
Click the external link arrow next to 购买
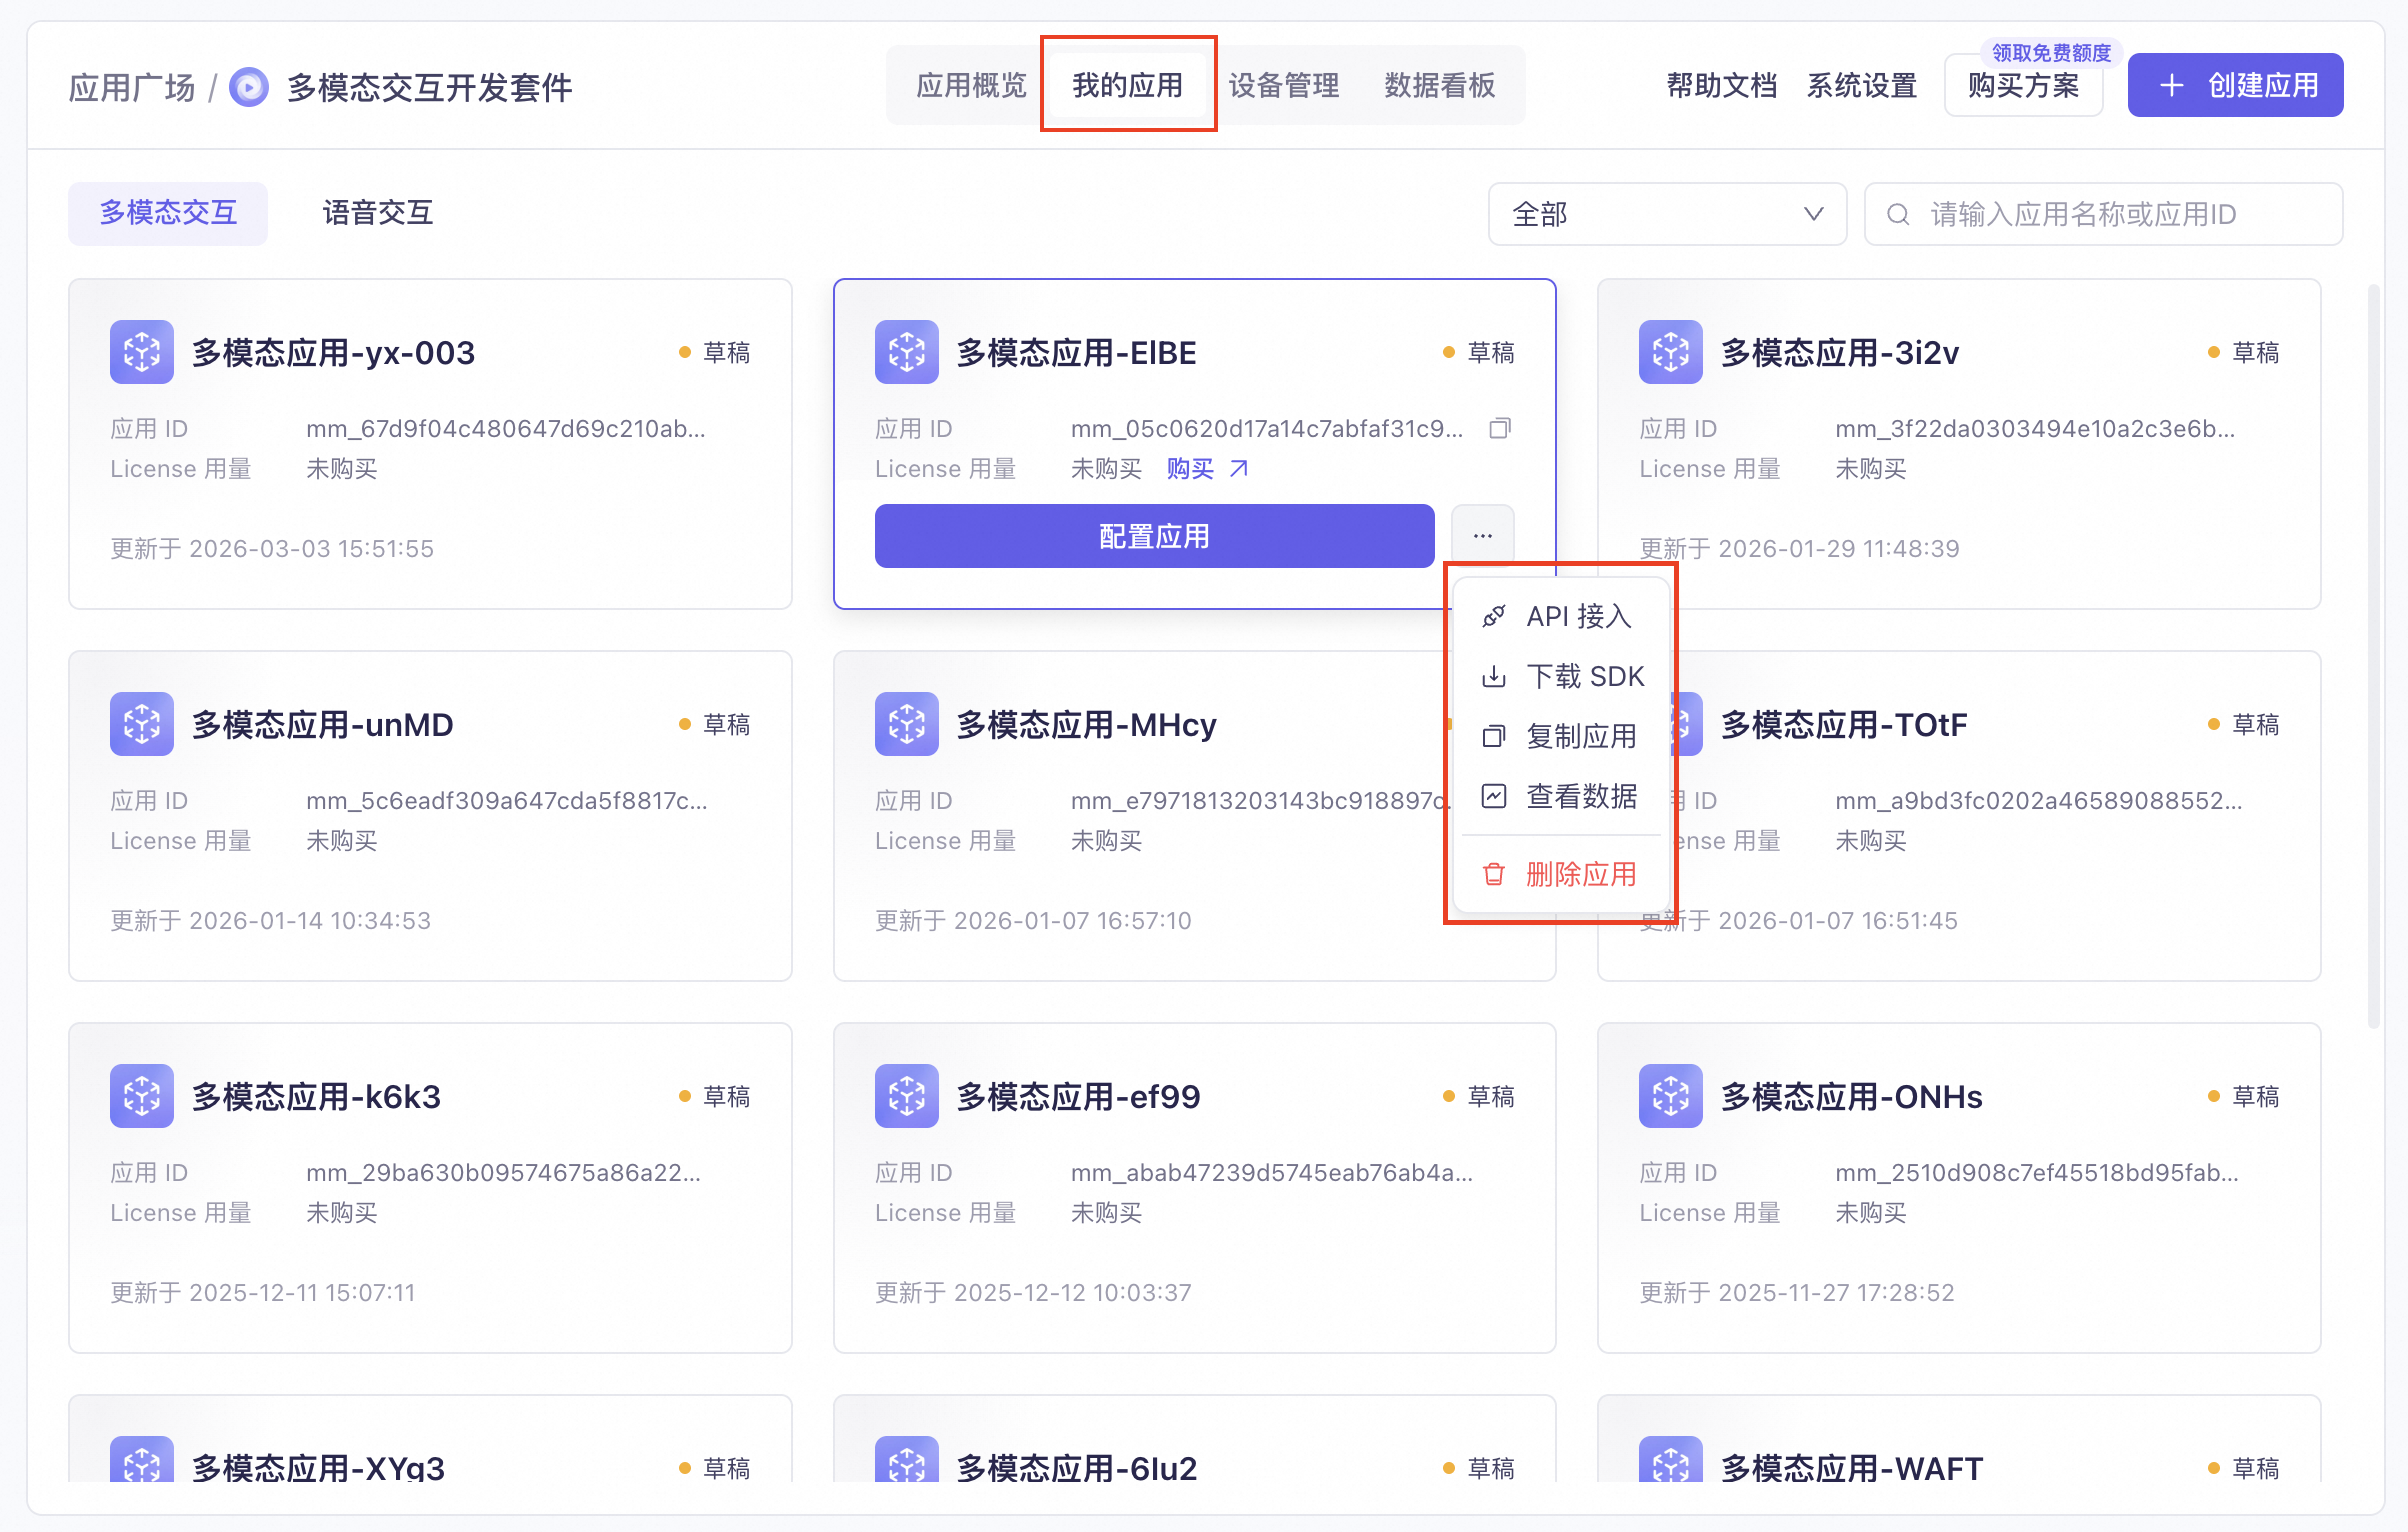click(x=1239, y=469)
